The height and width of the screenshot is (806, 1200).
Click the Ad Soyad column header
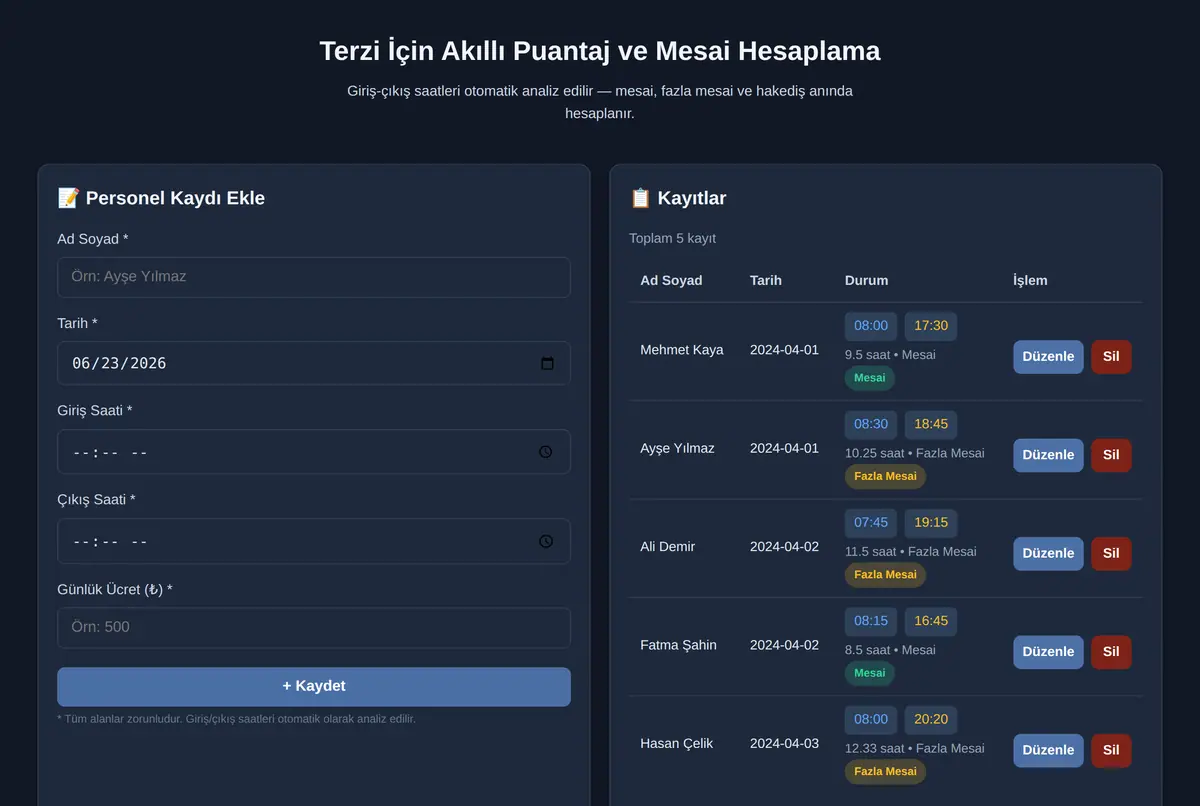click(x=671, y=281)
